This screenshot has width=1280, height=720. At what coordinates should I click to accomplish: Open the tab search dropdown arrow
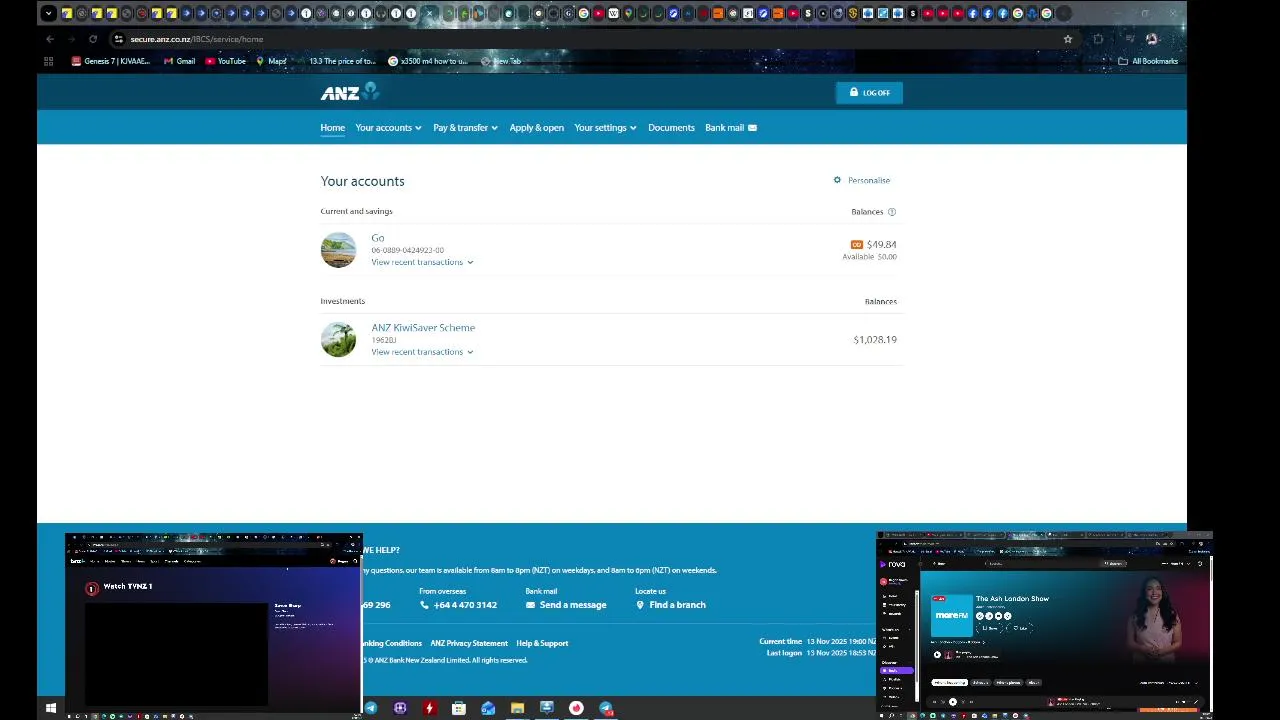point(48,13)
